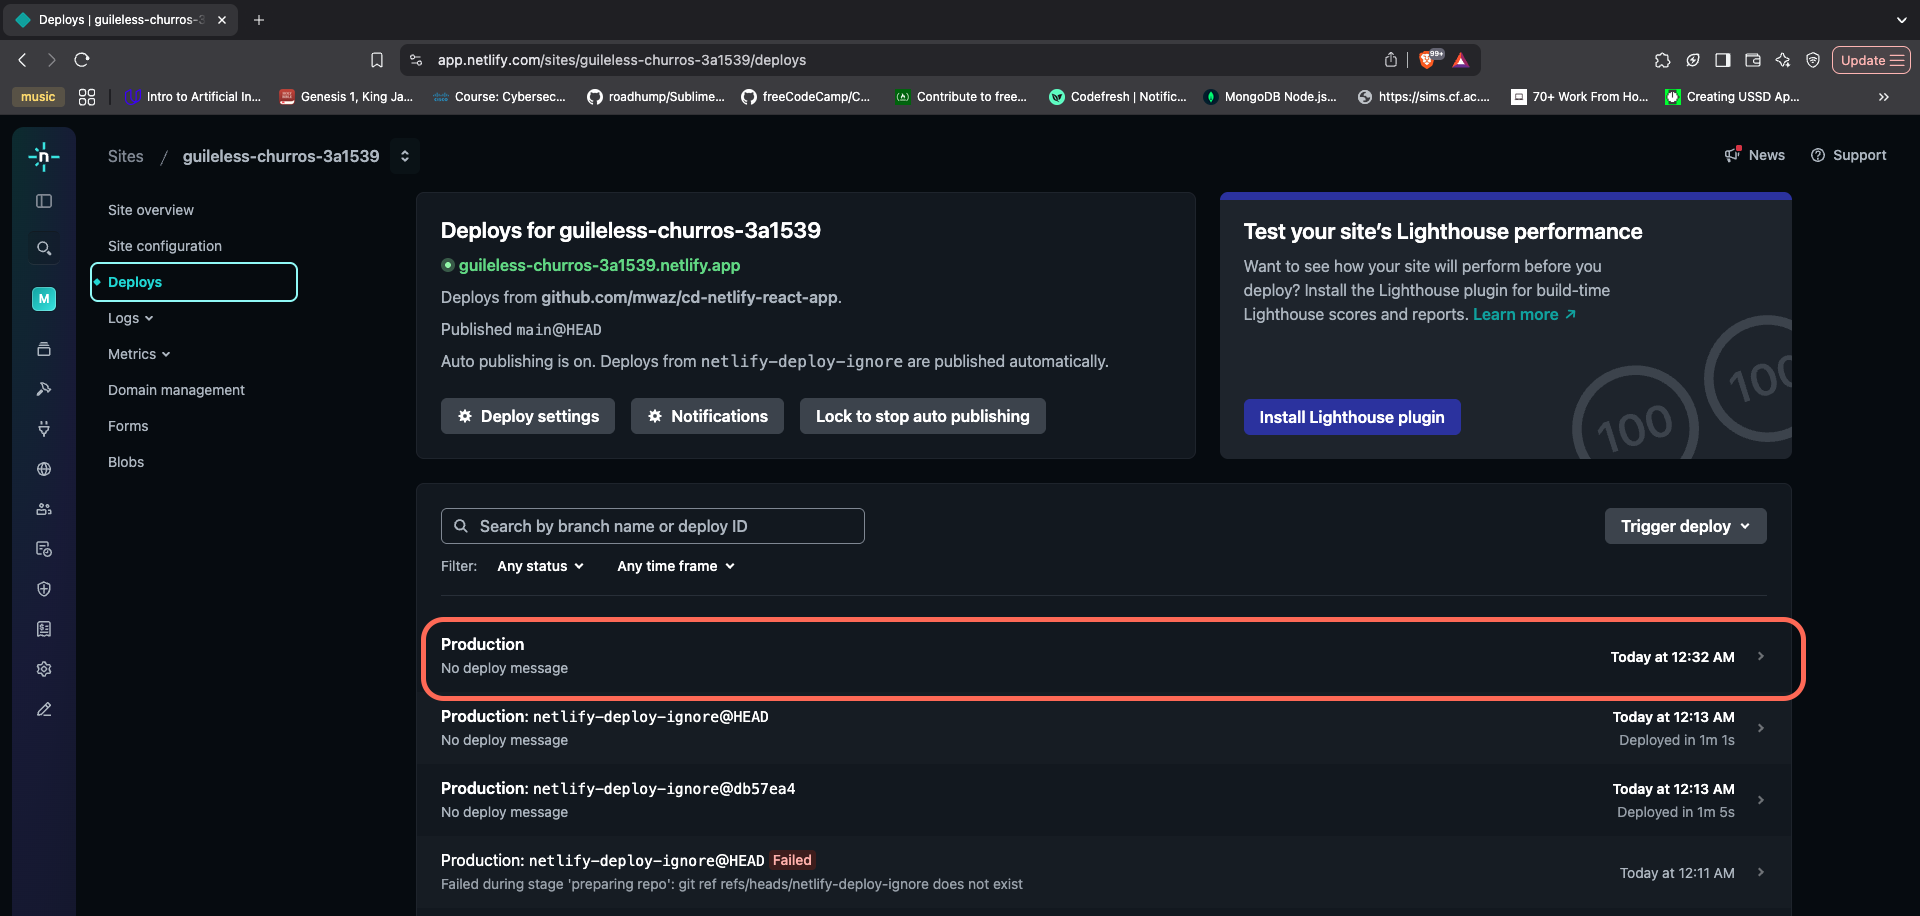Viewport: 1920px width, 916px height.
Task: Open the Blobs section
Action: tap(126, 462)
